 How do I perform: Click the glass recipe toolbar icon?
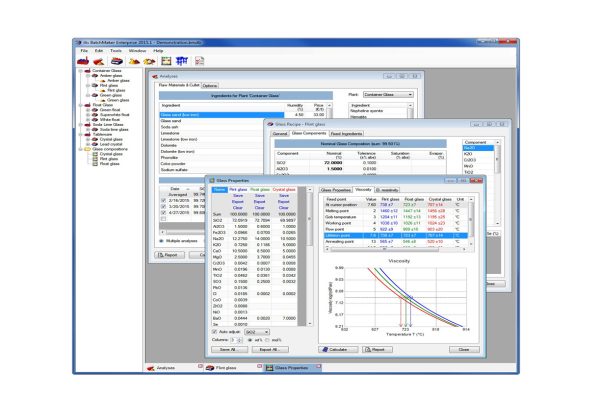[x=117, y=61]
